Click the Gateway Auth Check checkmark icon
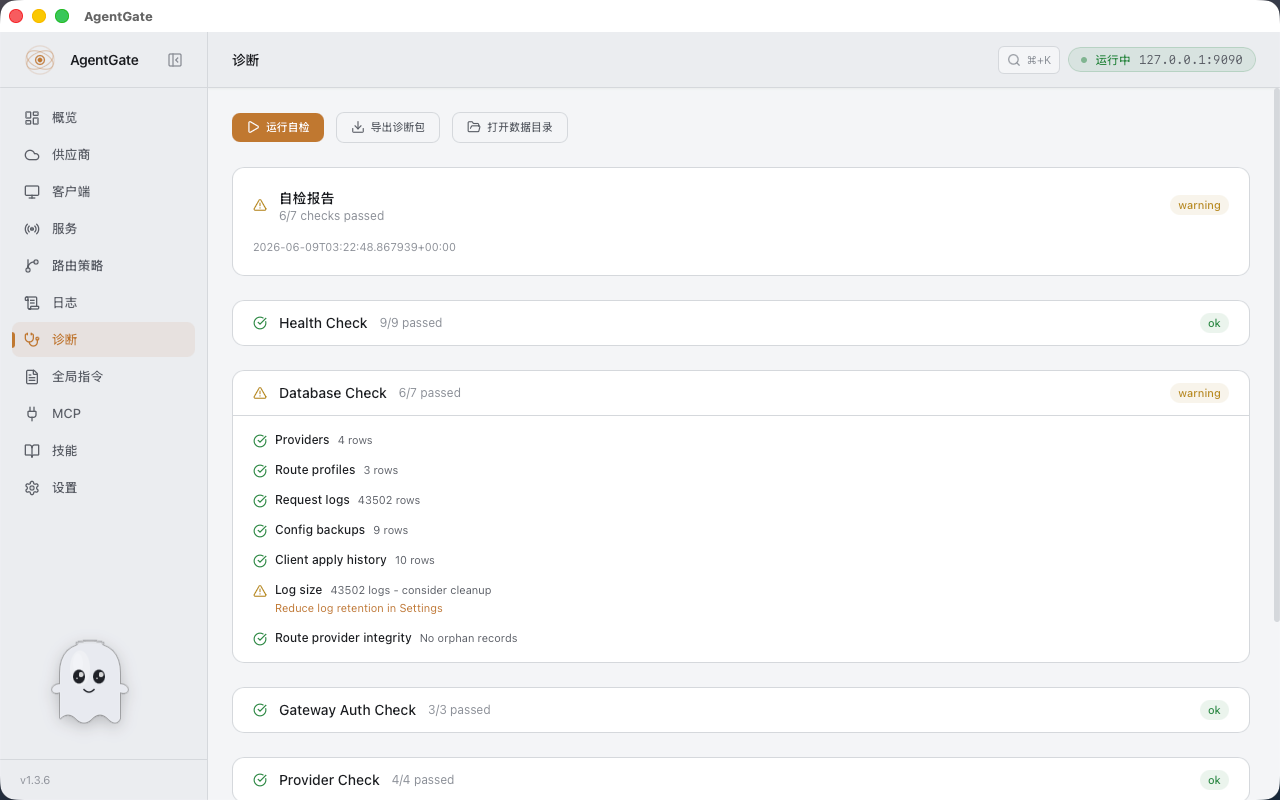The width and height of the screenshot is (1280, 800). click(x=260, y=710)
